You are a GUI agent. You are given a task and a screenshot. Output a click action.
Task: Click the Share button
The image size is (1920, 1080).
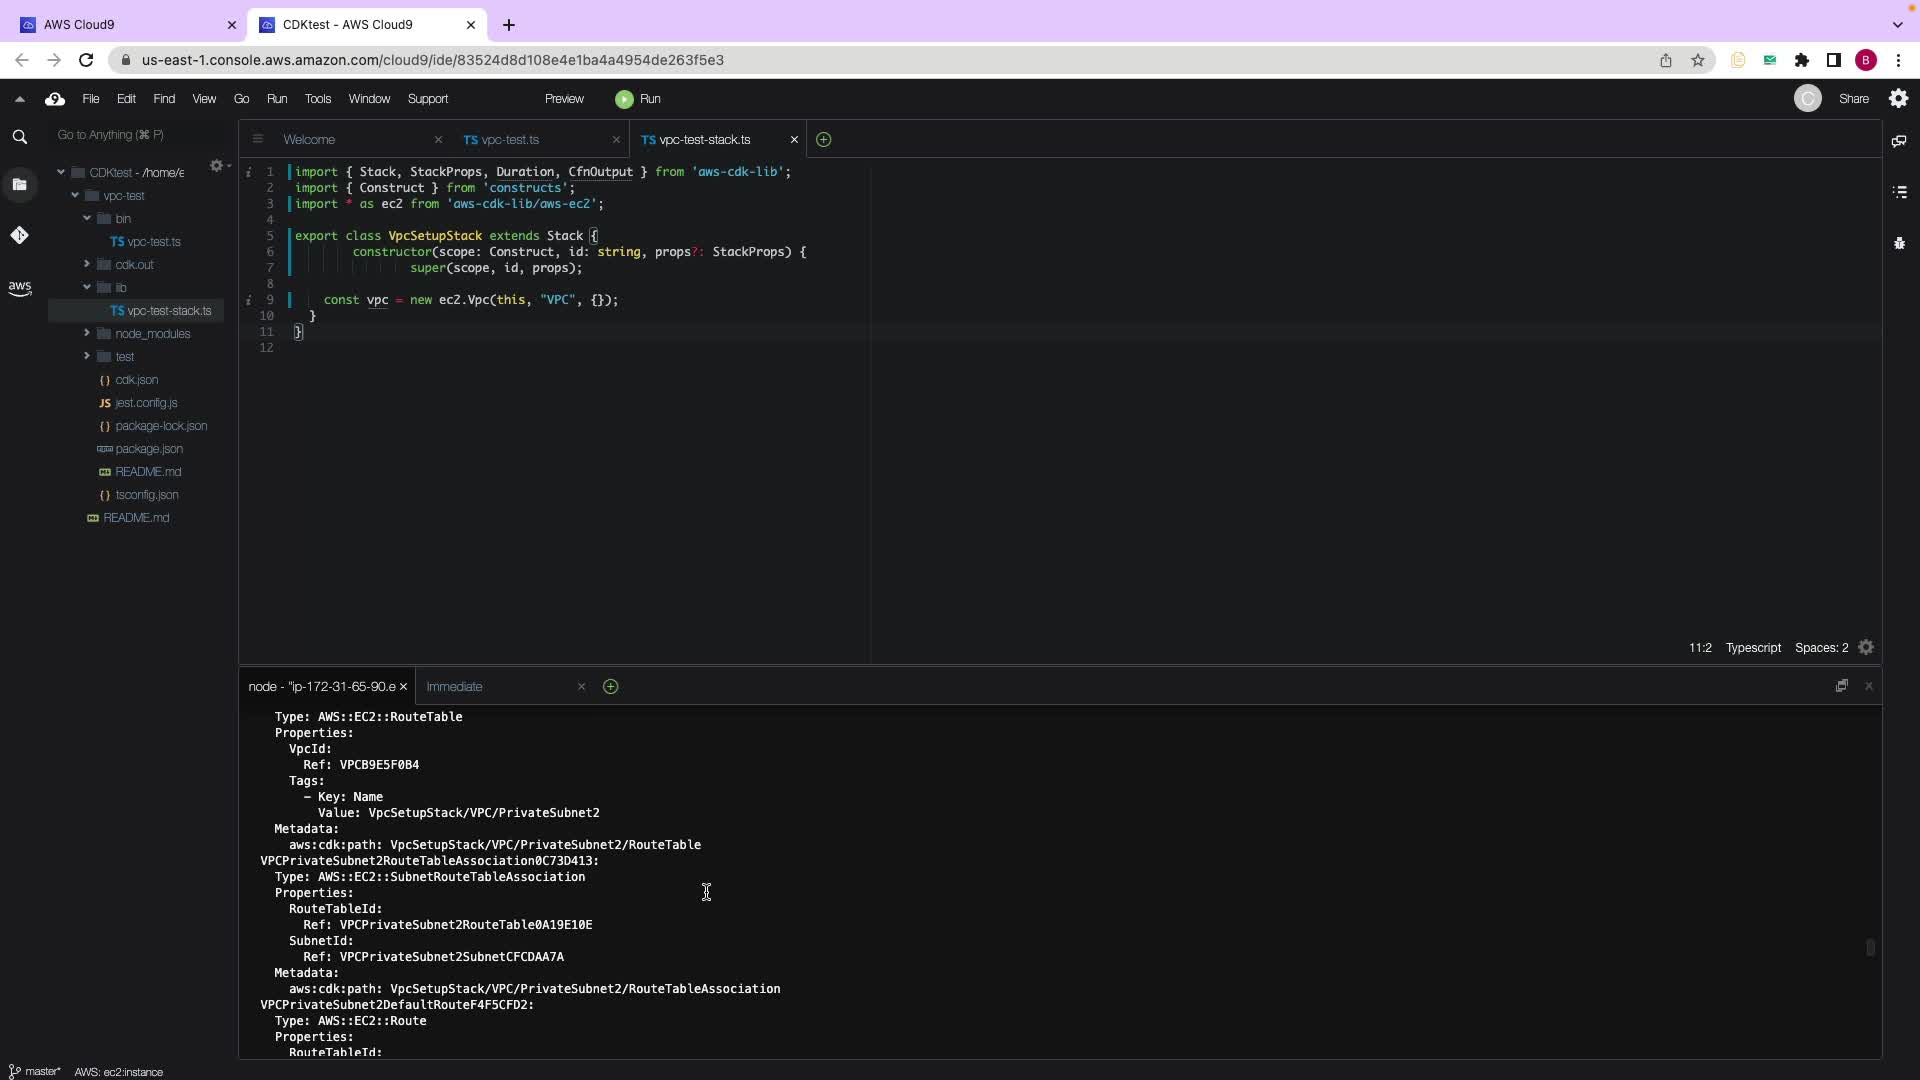pyautogui.click(x=1853, y=99)
